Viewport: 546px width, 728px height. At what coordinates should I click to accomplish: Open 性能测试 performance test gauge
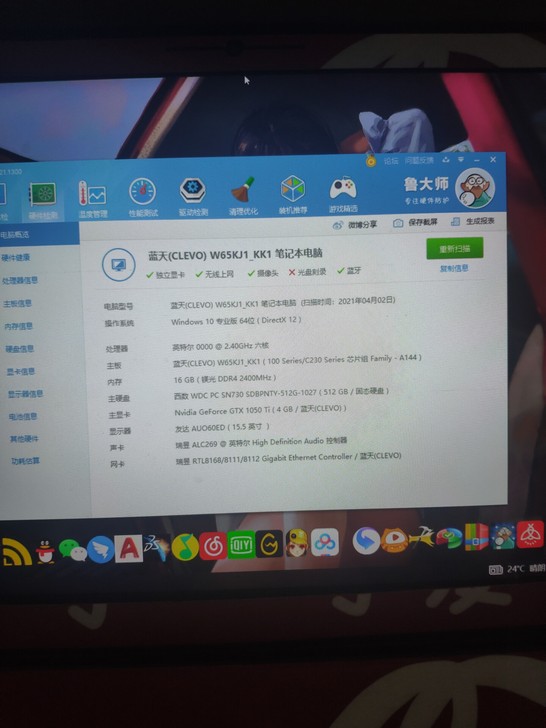point(143,198)
